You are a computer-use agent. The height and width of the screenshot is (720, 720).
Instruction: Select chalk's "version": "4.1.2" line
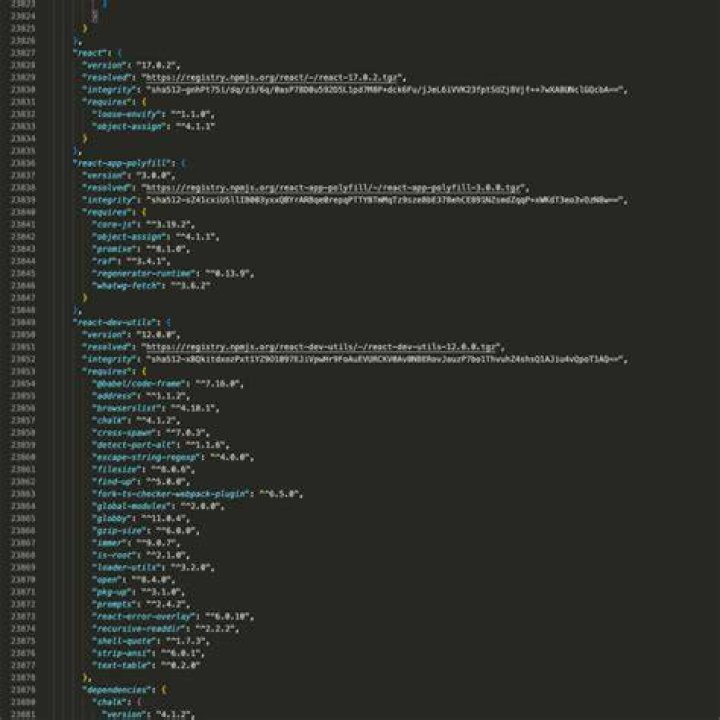click(148, 714)
